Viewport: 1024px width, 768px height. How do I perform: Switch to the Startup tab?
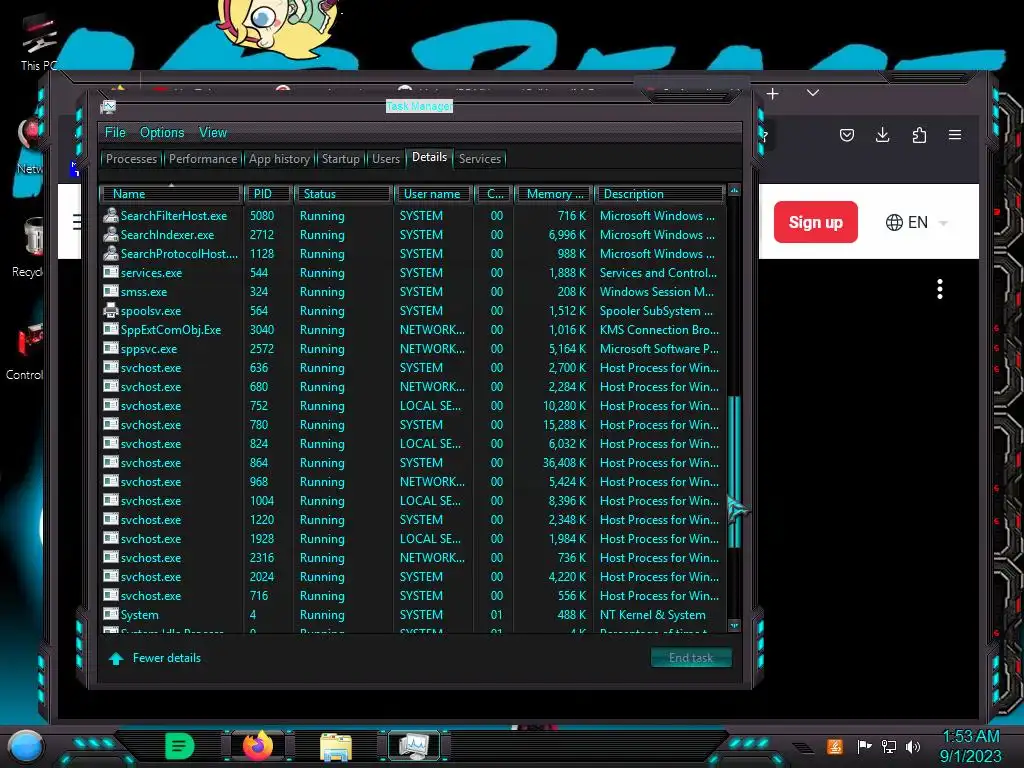(340, 159)
